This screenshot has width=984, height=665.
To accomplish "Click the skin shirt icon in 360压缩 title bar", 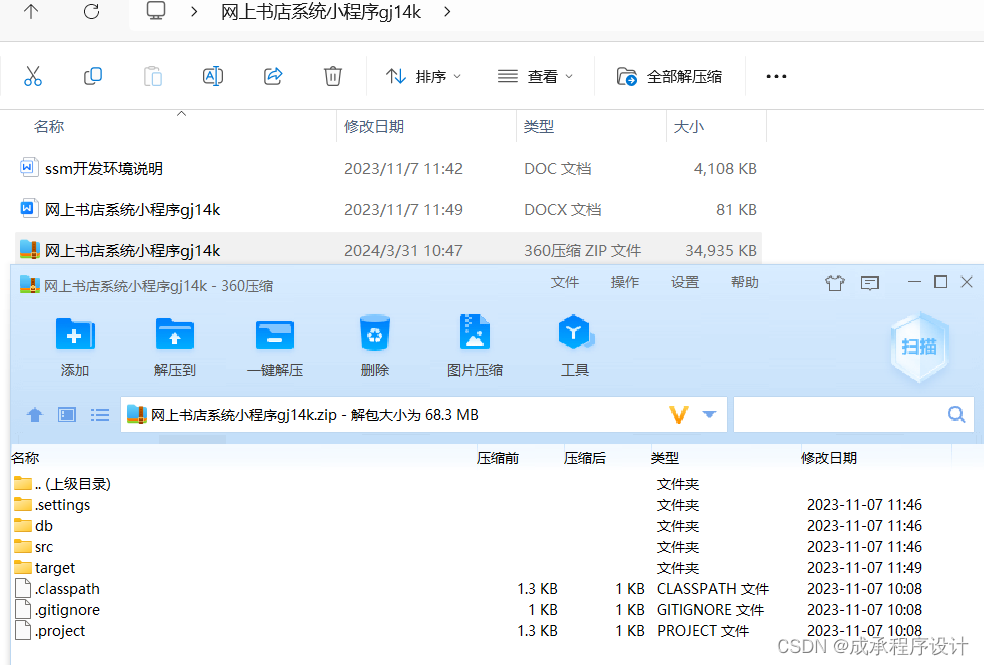I will (x=835, y=283).
